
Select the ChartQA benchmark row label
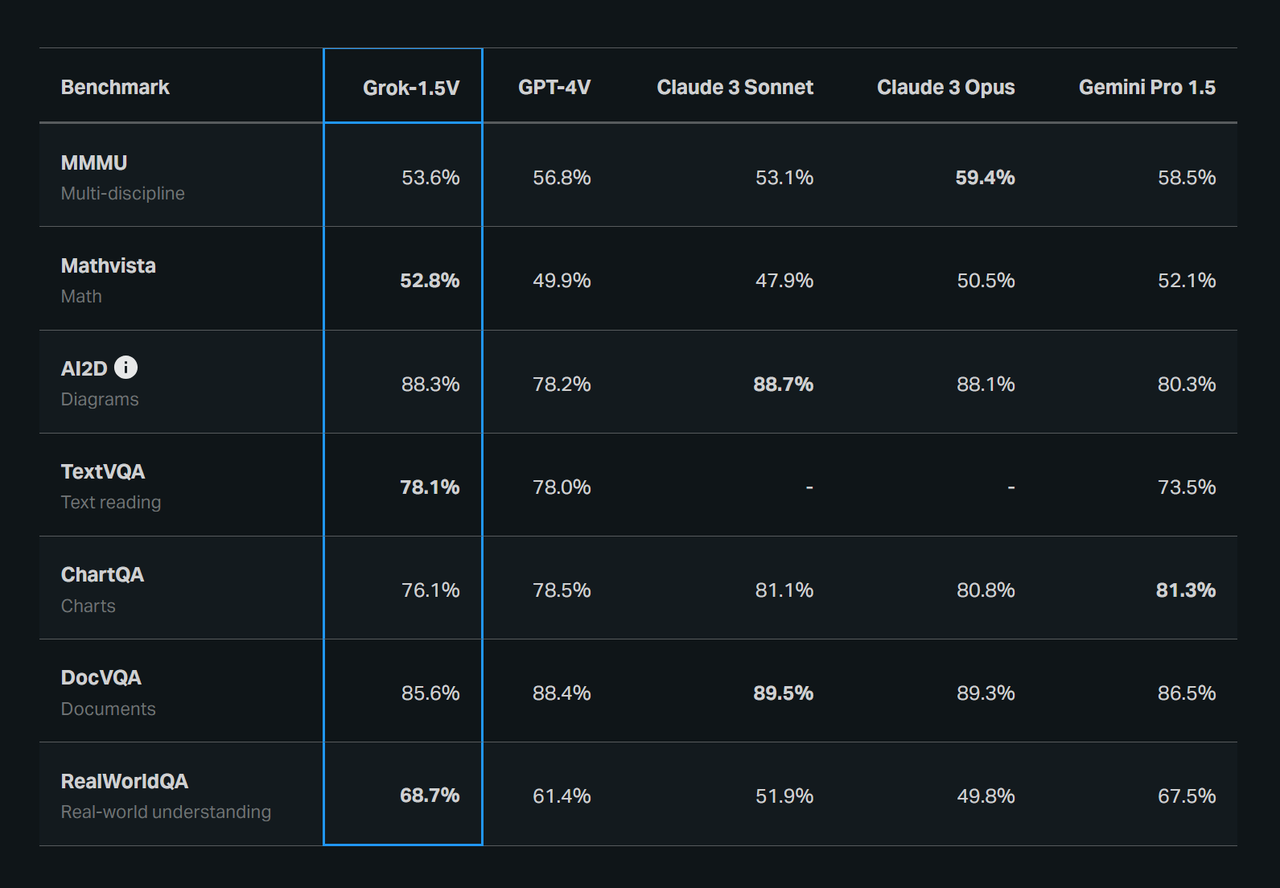pyautogui.click(x=102, y=574)
